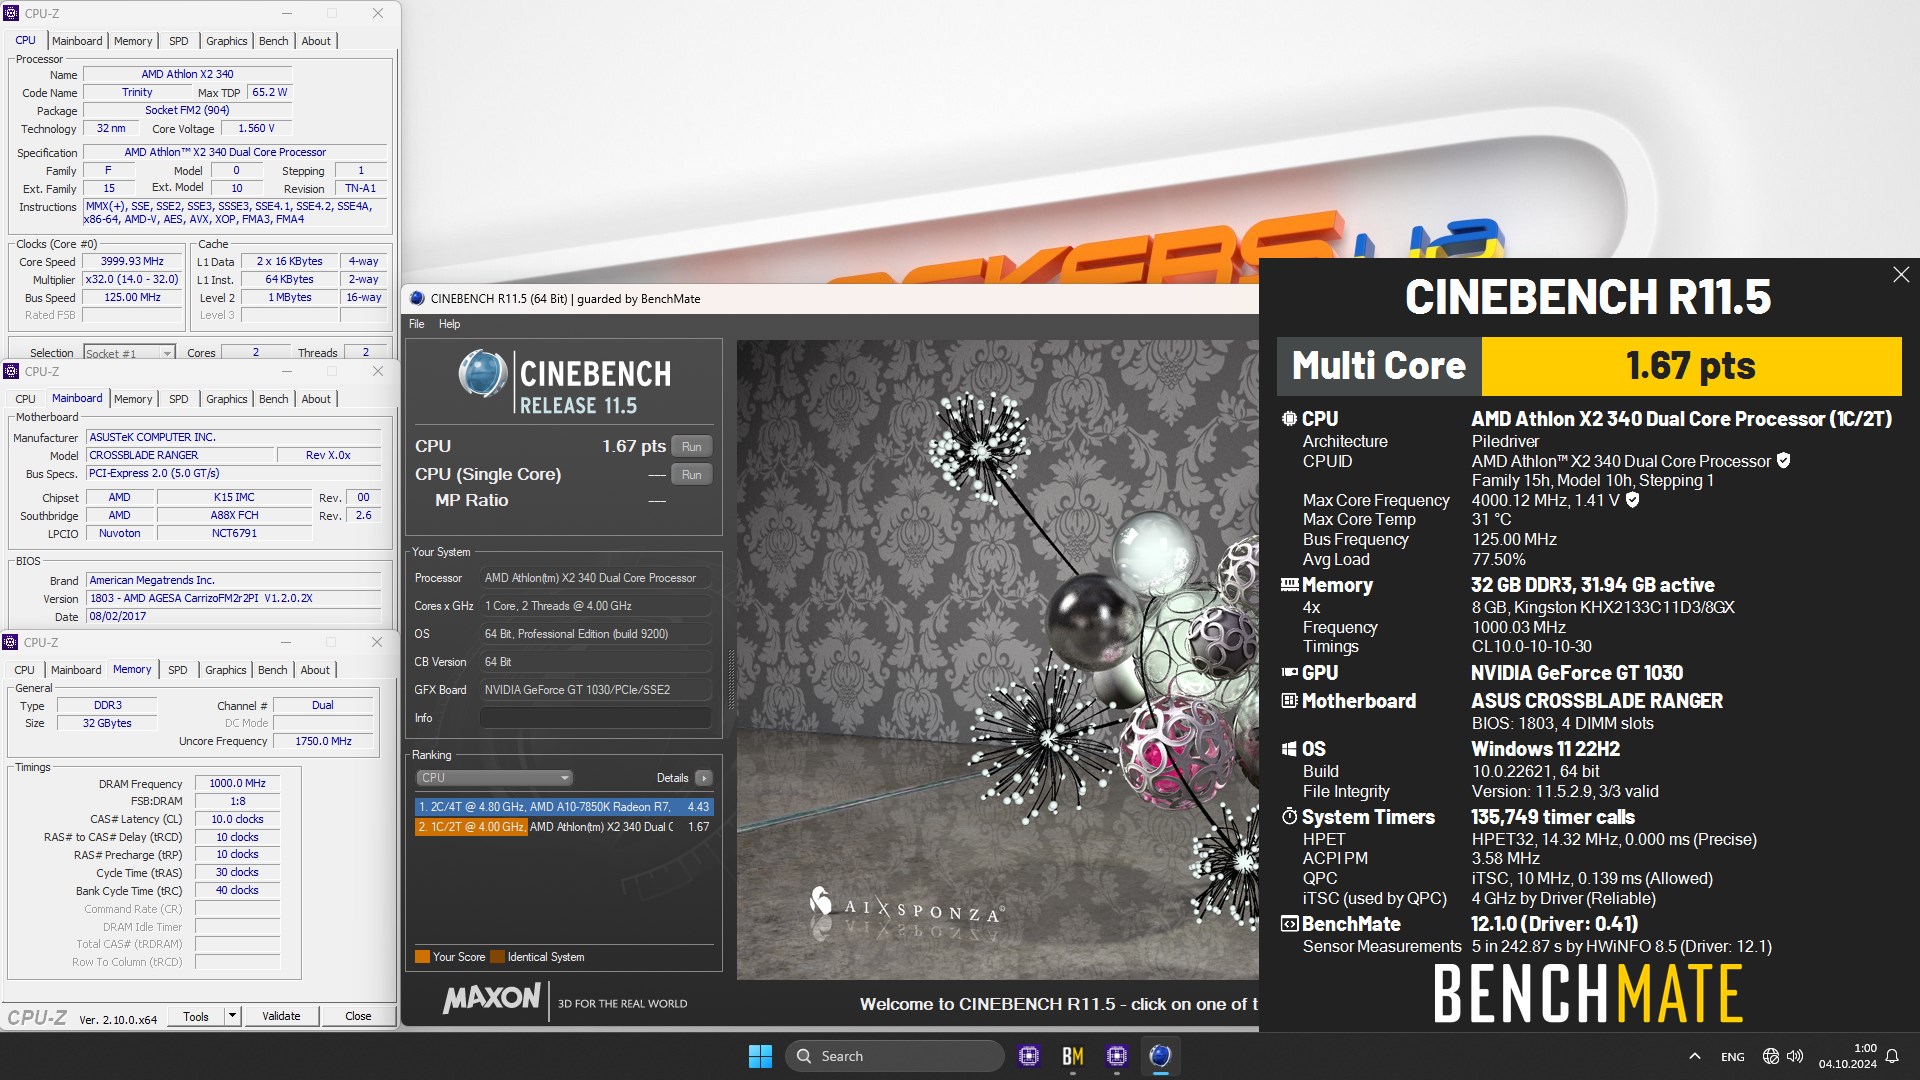Screen dimensions: 1920x1080
Task: Open clock showing 1:00 04.10.2024
Action: 1847,1056
